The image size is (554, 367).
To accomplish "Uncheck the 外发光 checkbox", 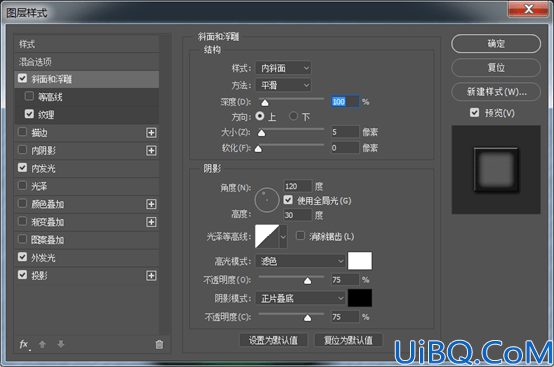I will [22, 257].
